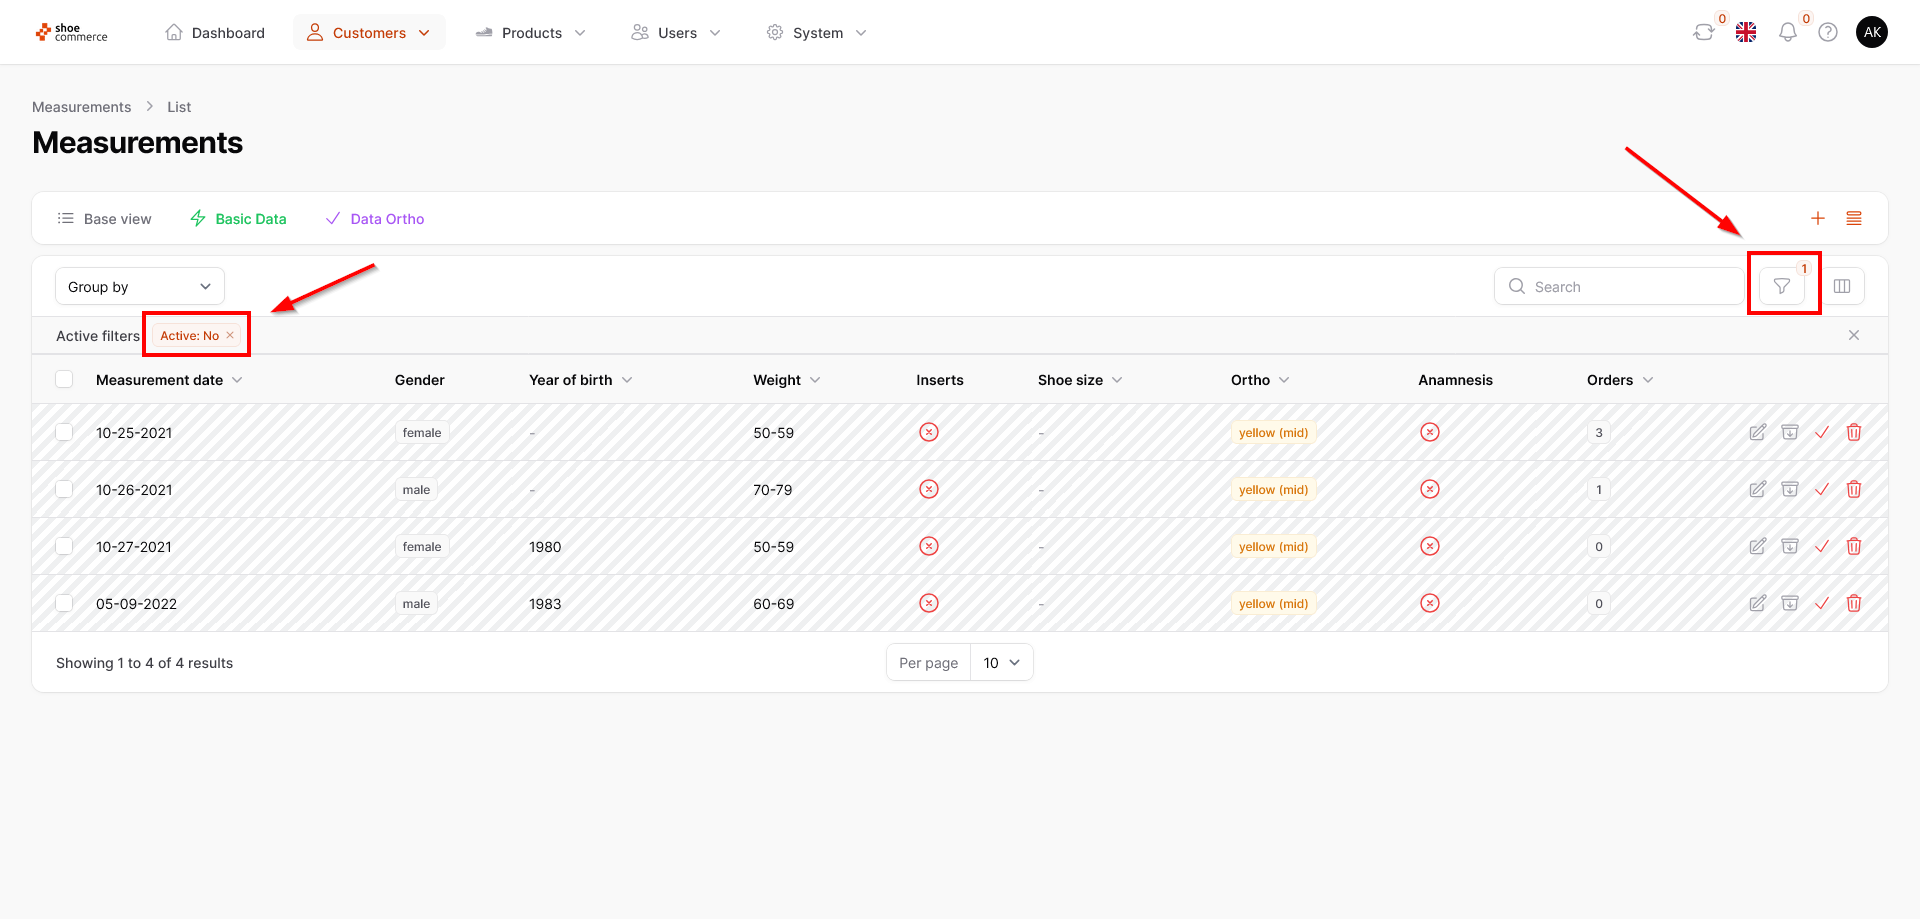
Task: Open the help question mark icon
Action: tap(1827, 33)
